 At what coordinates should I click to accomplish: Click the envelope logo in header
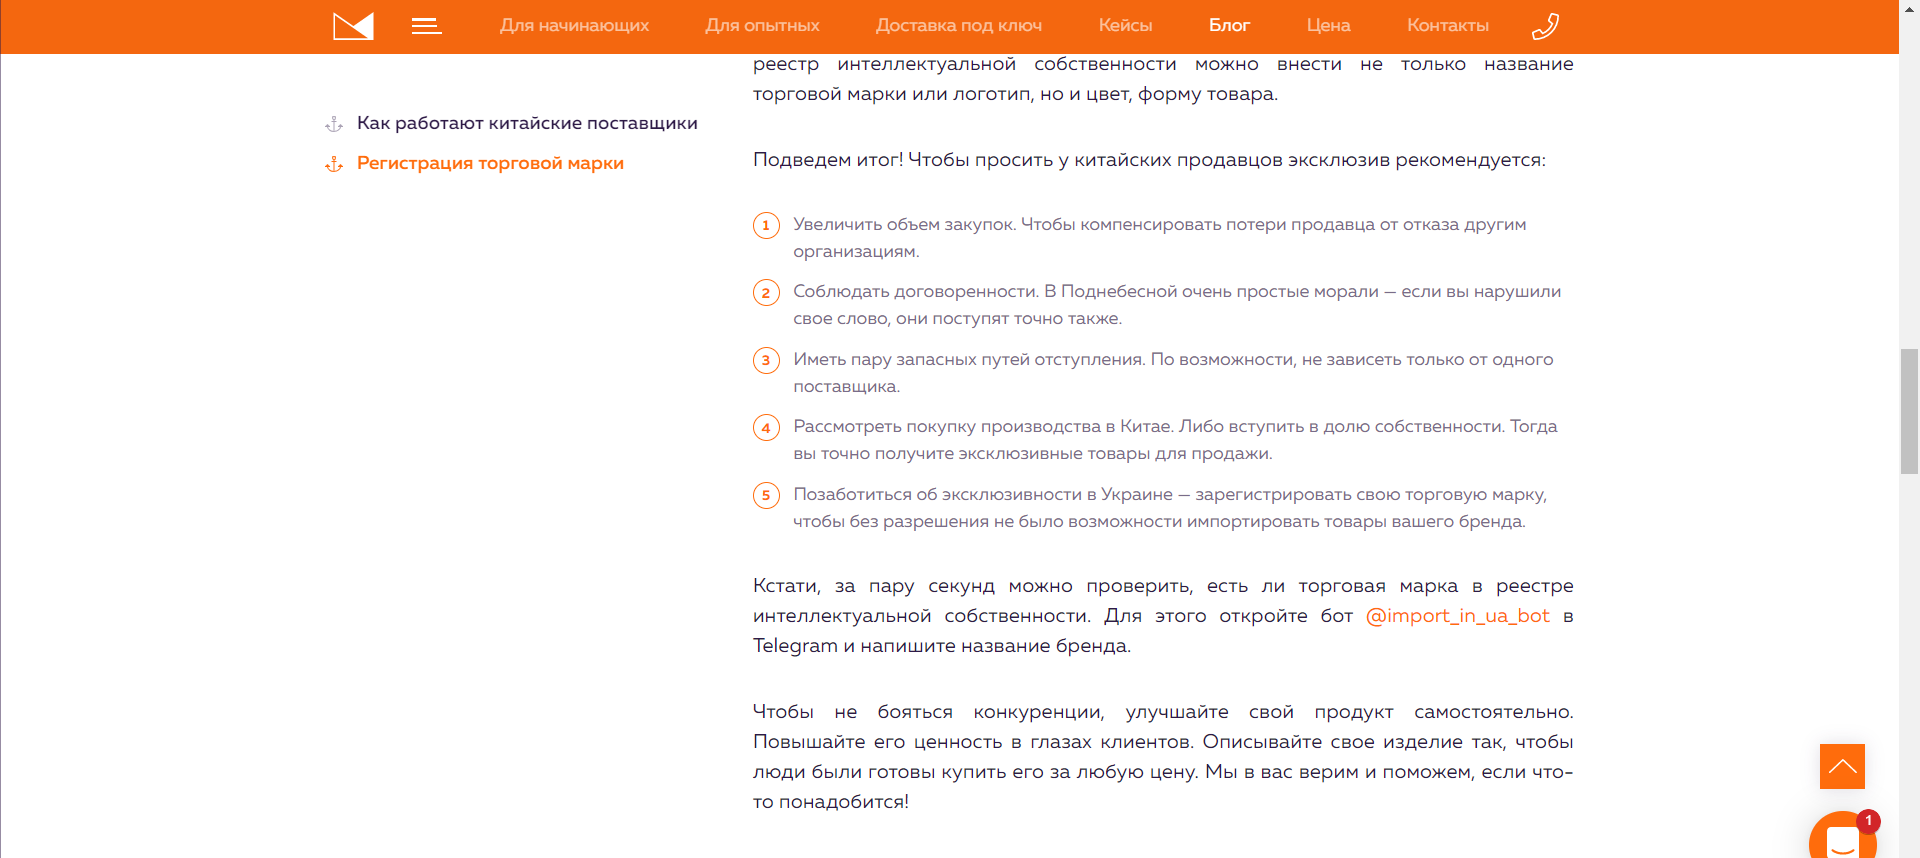(353, 26)
